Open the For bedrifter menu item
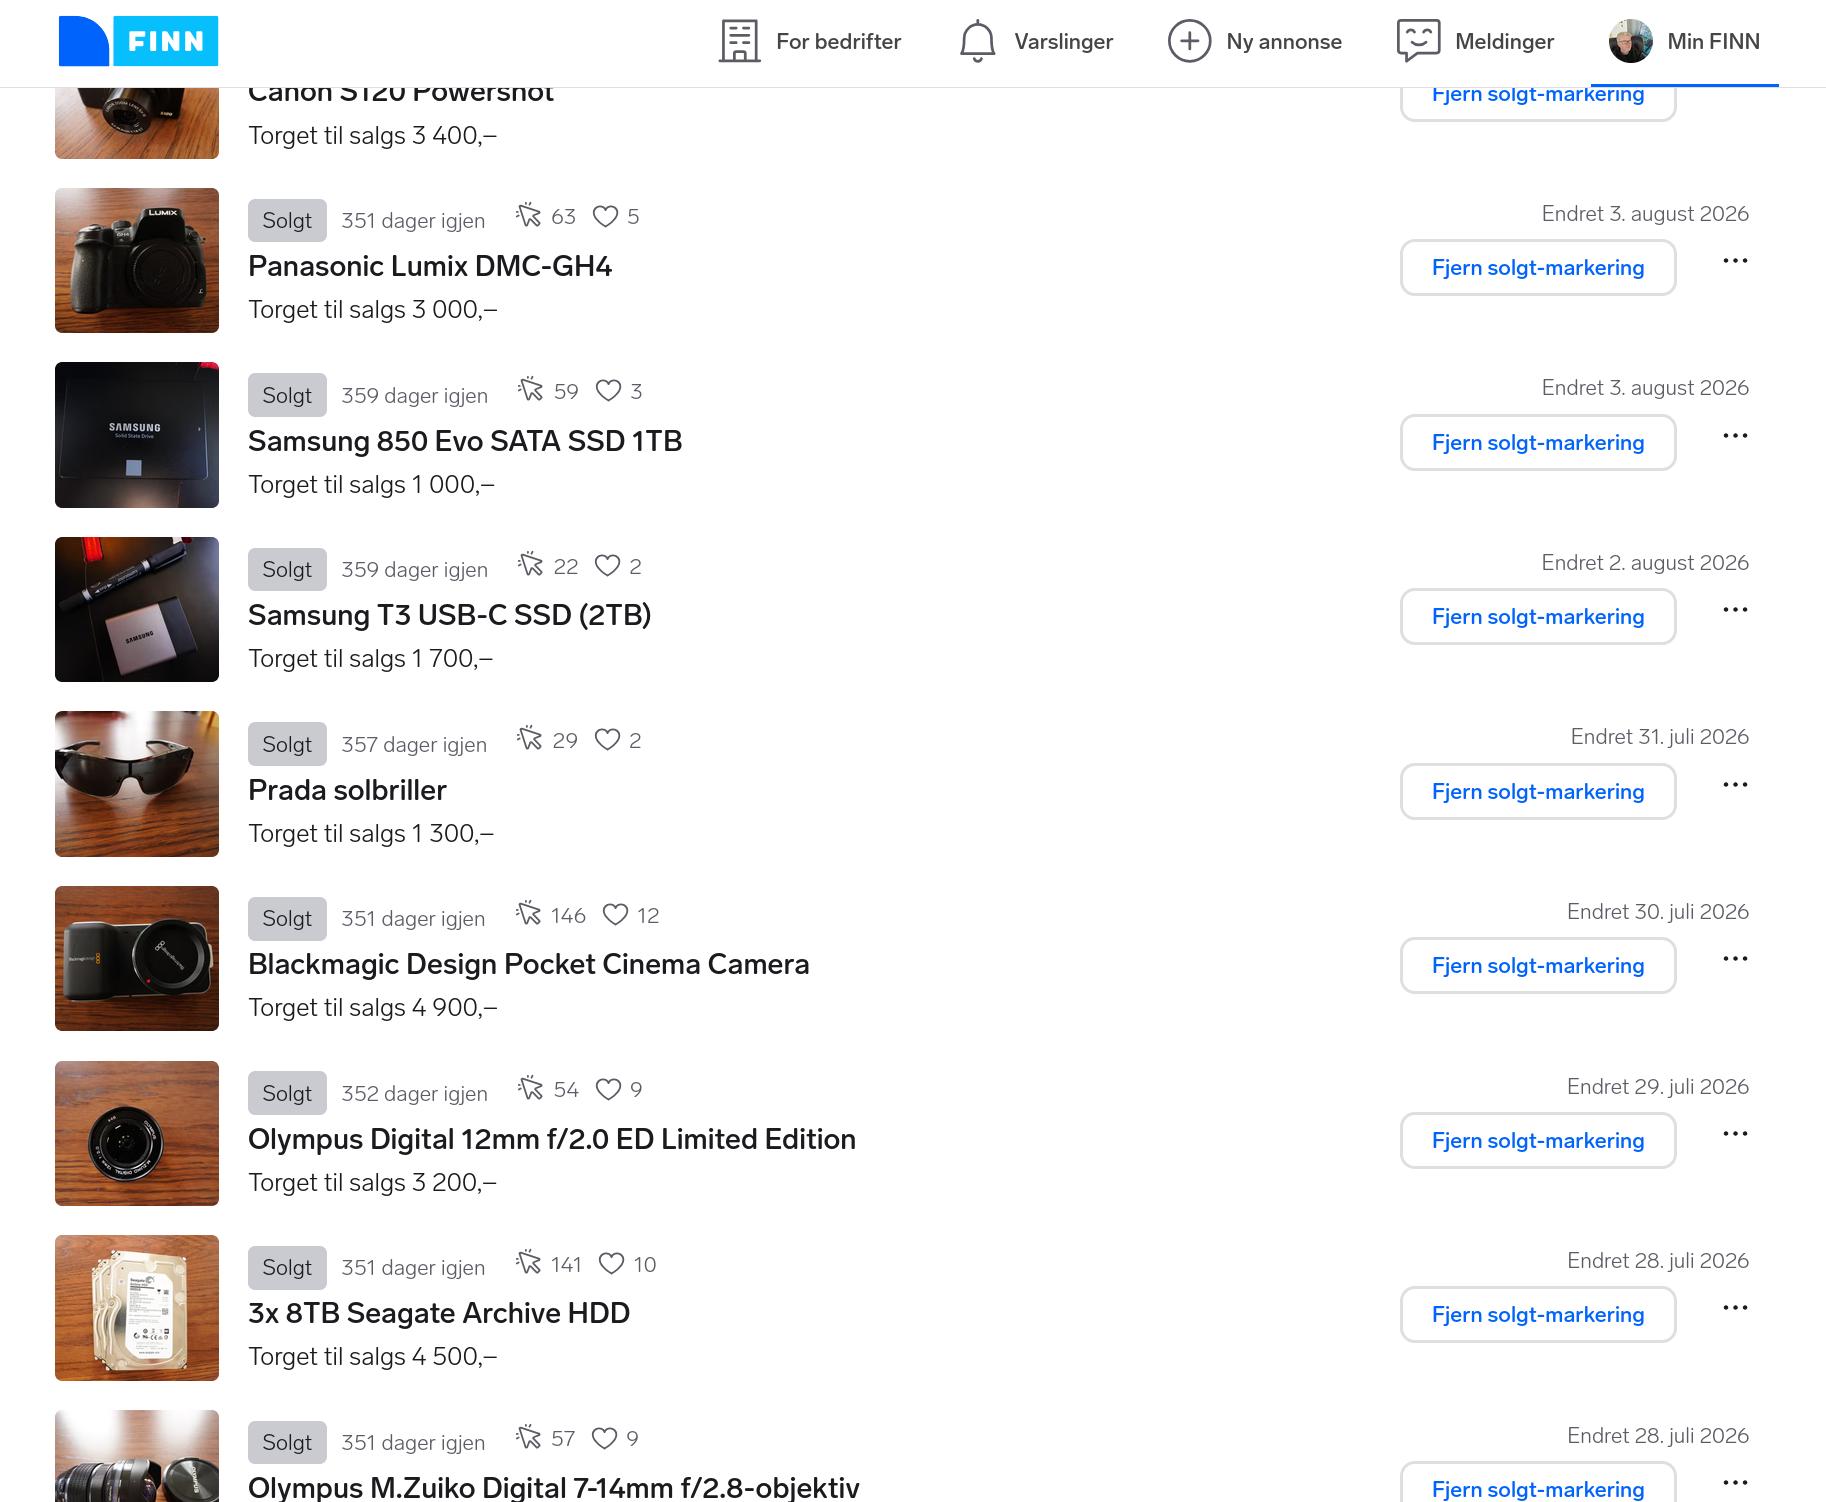The width and height of the screenshot is (1826, 1502). pos(810,41)
